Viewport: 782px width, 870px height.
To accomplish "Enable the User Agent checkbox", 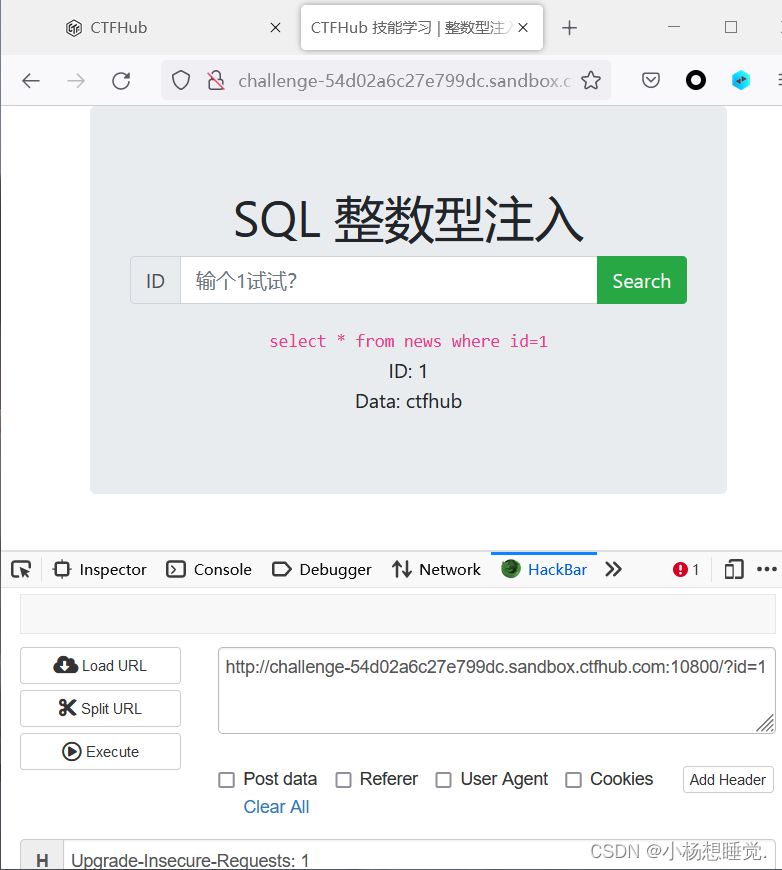I will (x=443, y=780).
